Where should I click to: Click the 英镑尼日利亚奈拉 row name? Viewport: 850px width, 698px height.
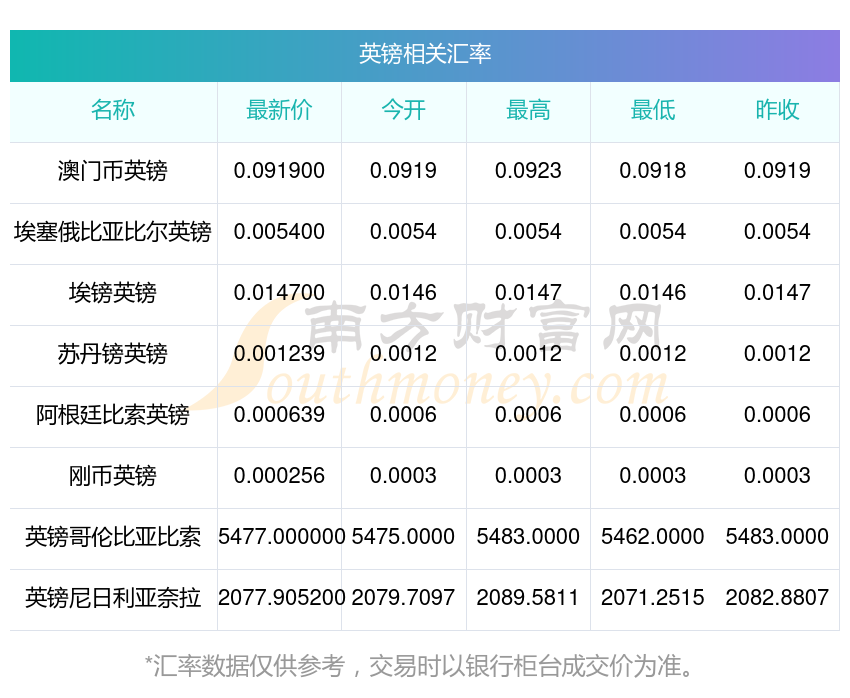113,598
